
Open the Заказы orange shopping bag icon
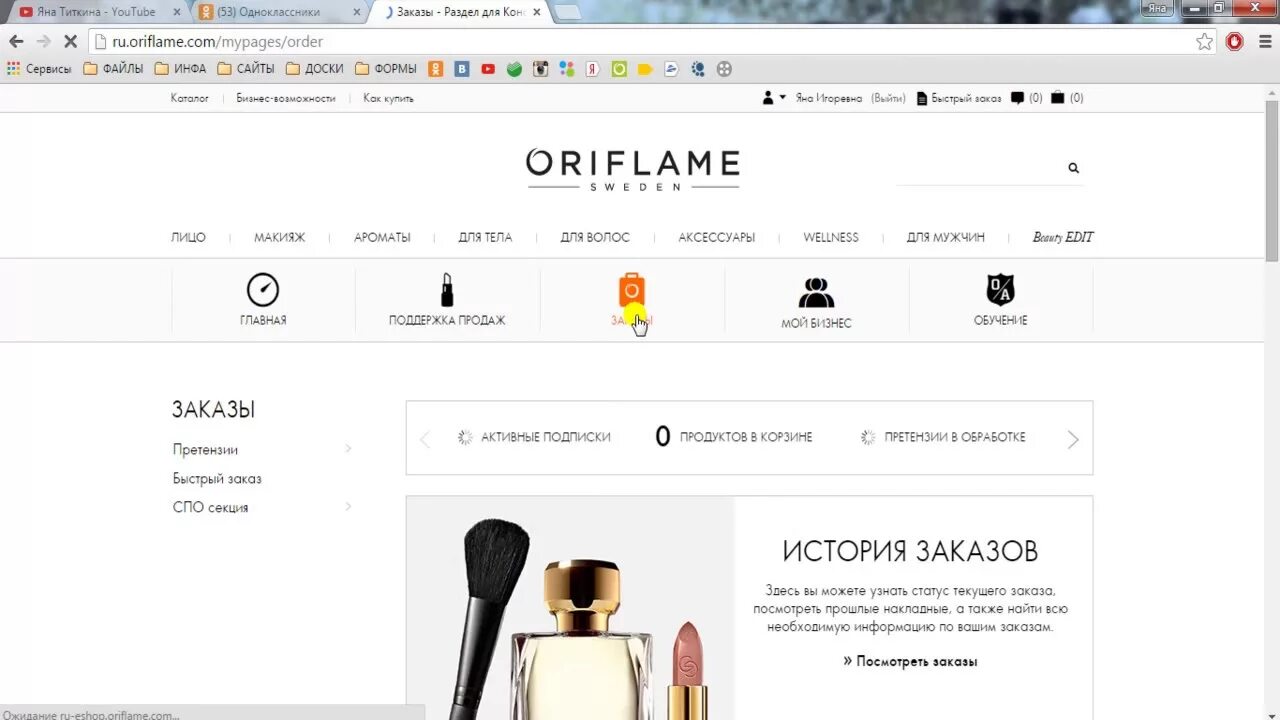click(x=631, y=290)
